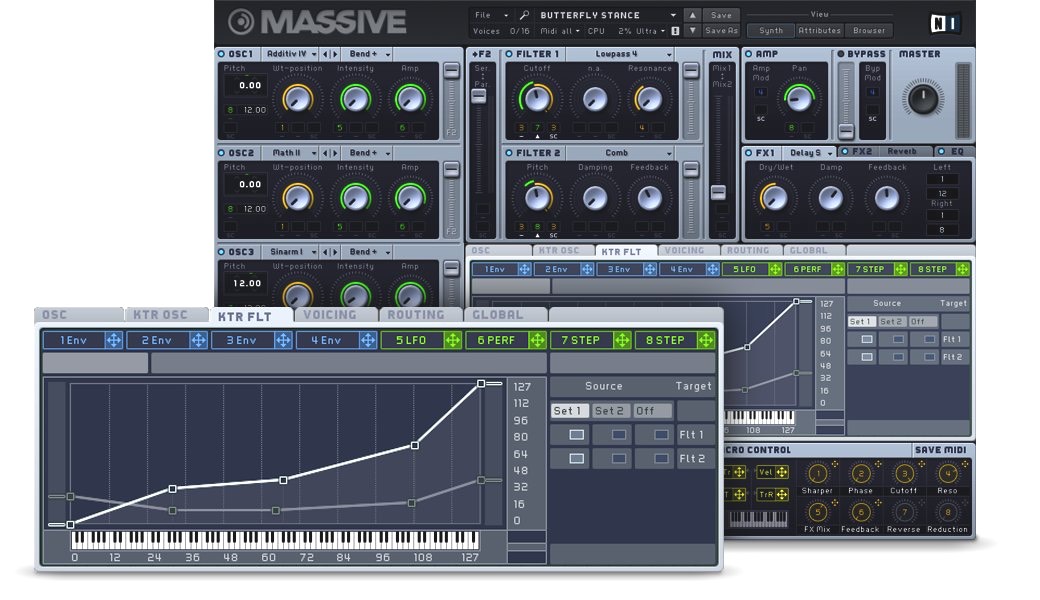Screen dimensions: 1040x600
Task: Switch to the Attributes view
Action: 820,31
